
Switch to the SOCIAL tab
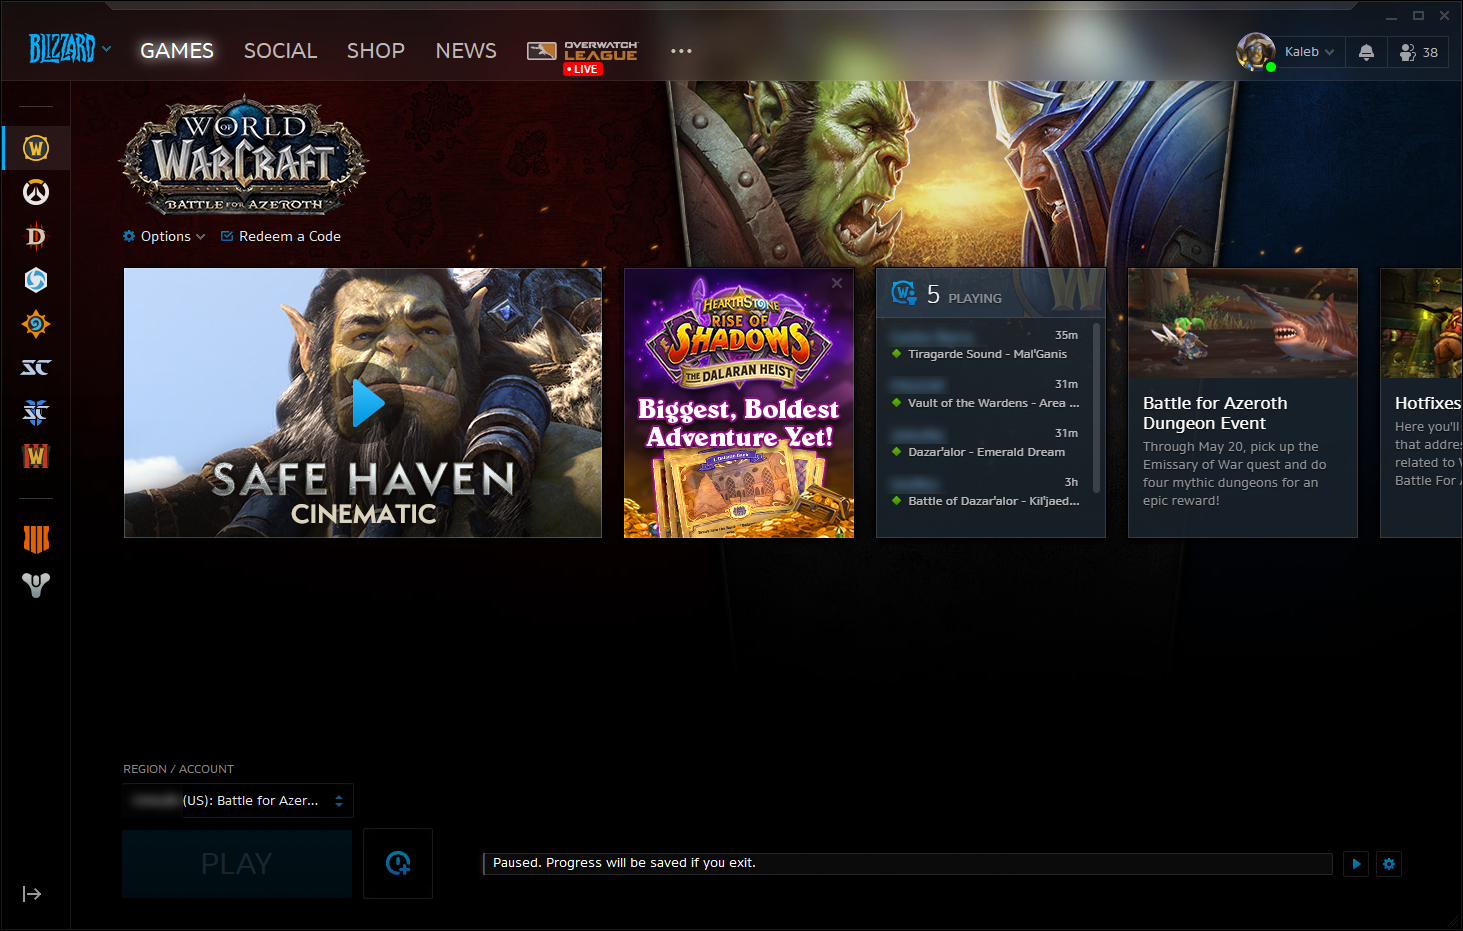click(280, 51)
